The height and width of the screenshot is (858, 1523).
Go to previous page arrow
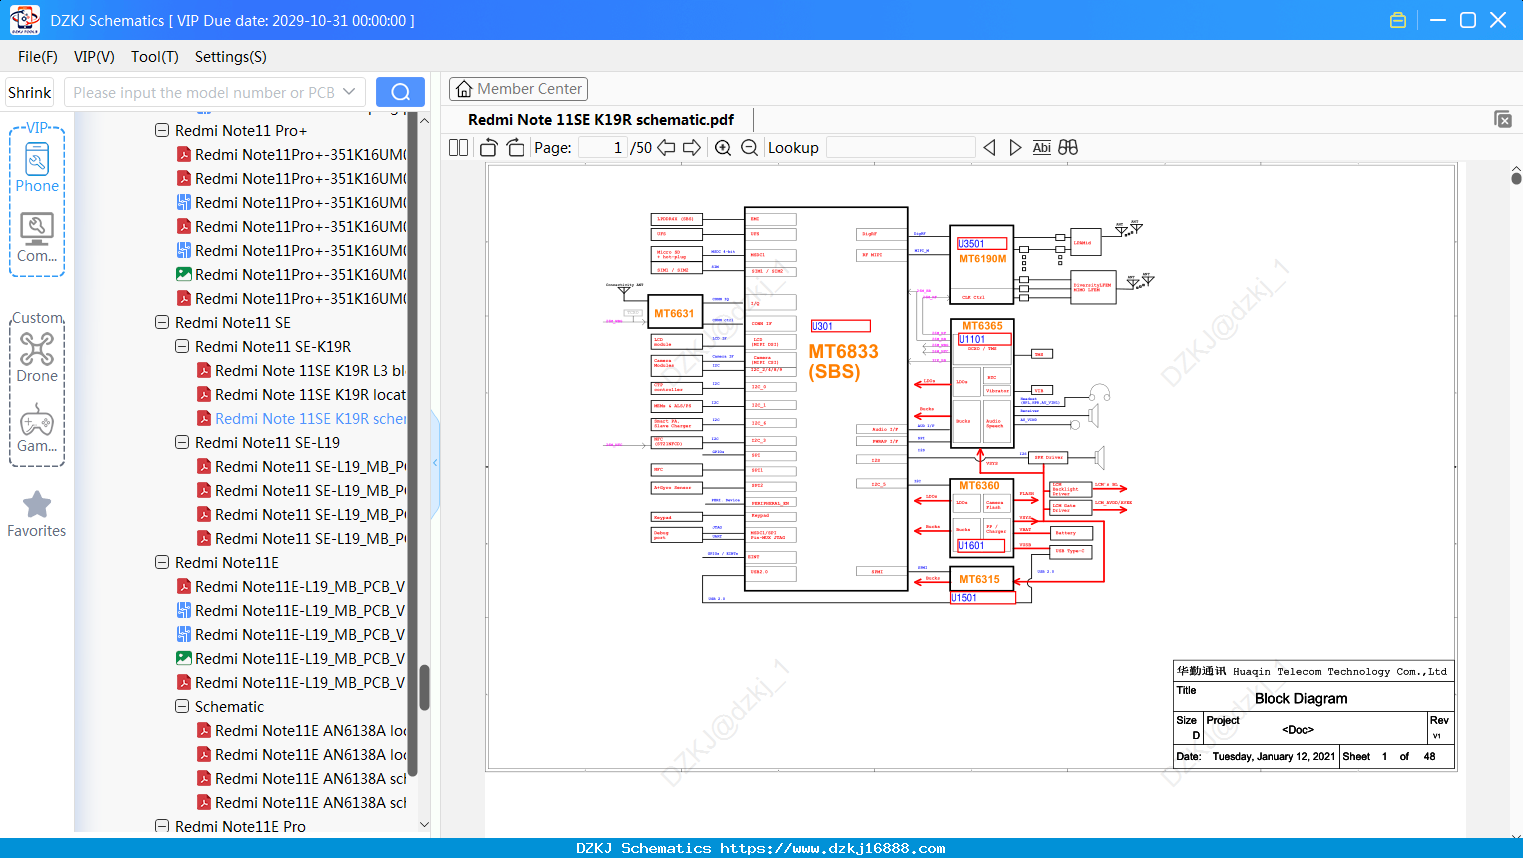pos(666,148)
